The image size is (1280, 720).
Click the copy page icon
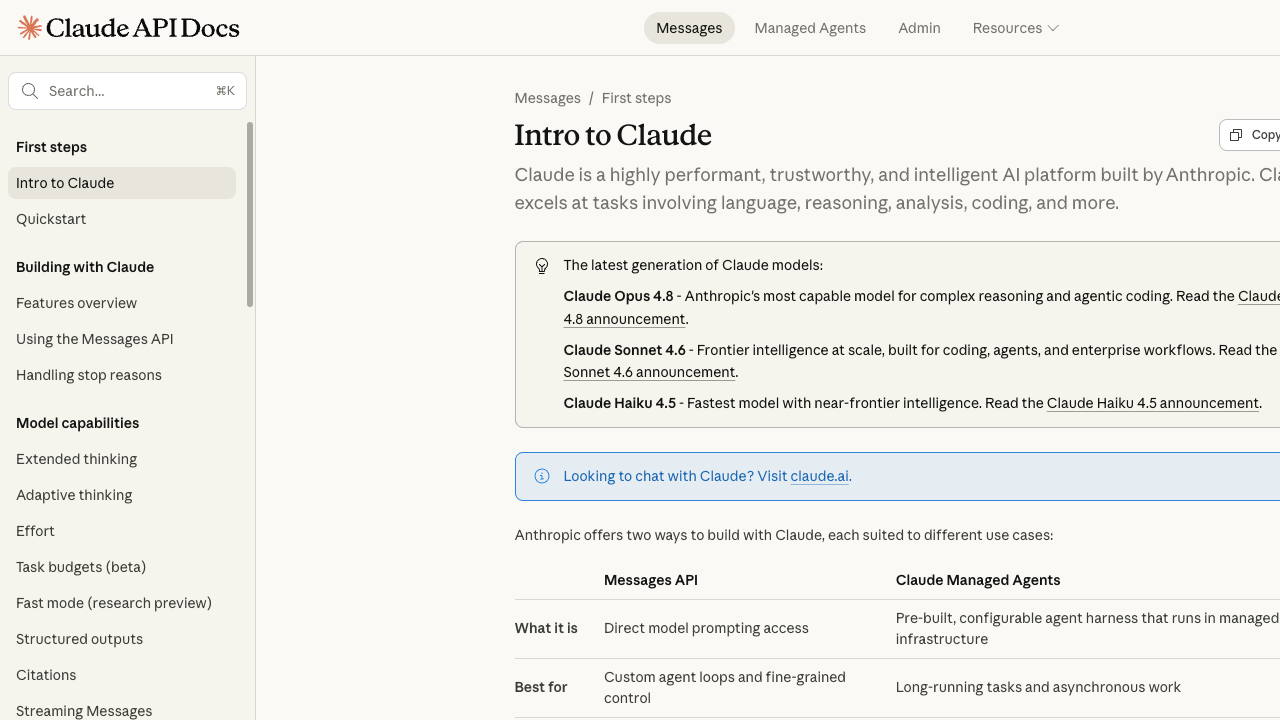[x=1236, y=135]
